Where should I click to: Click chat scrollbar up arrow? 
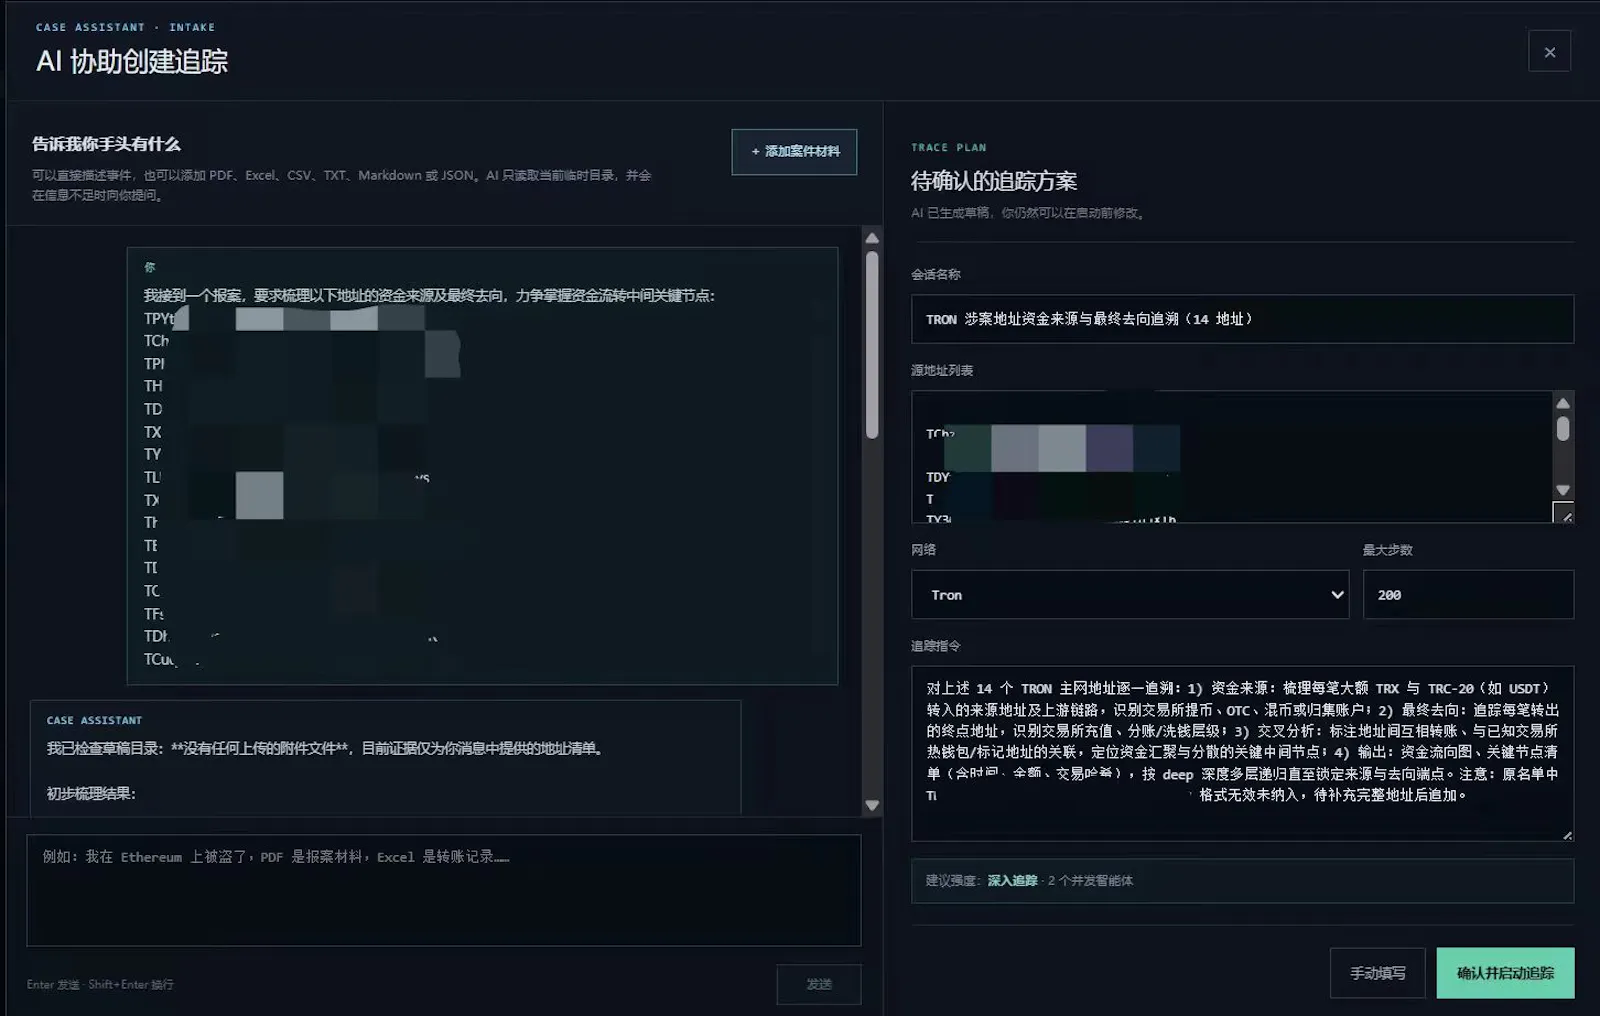tap(872, 238)
